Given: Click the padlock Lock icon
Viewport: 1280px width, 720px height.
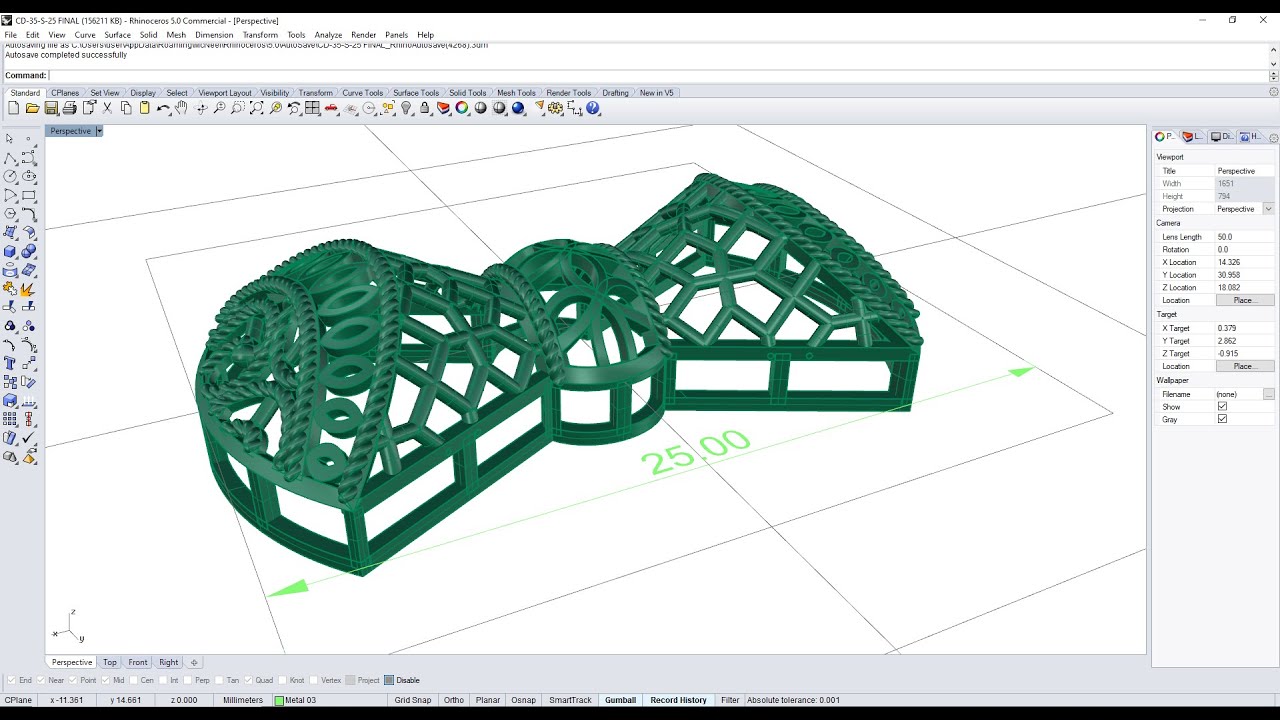Looking at the screenshot, I should coord(425,108).
